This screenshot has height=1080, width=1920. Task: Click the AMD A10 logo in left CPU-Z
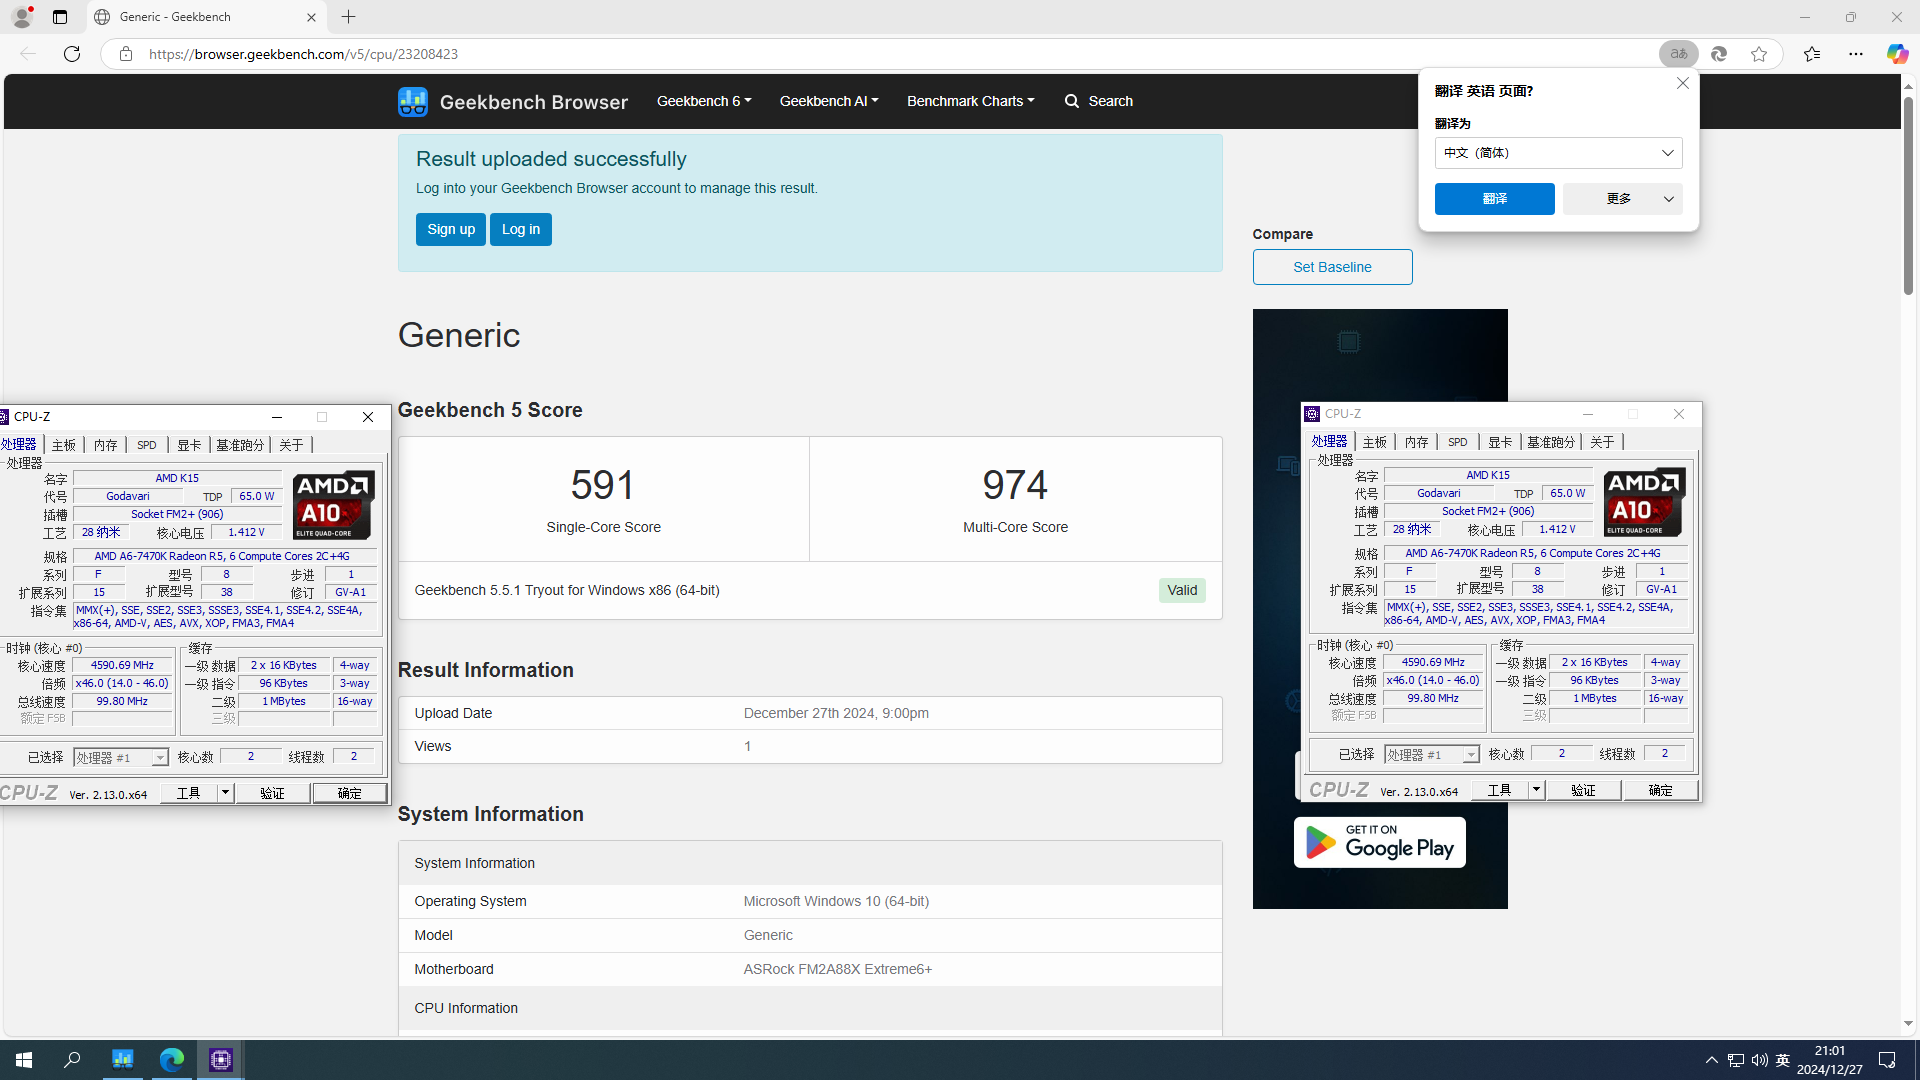[x=334, y=506]
